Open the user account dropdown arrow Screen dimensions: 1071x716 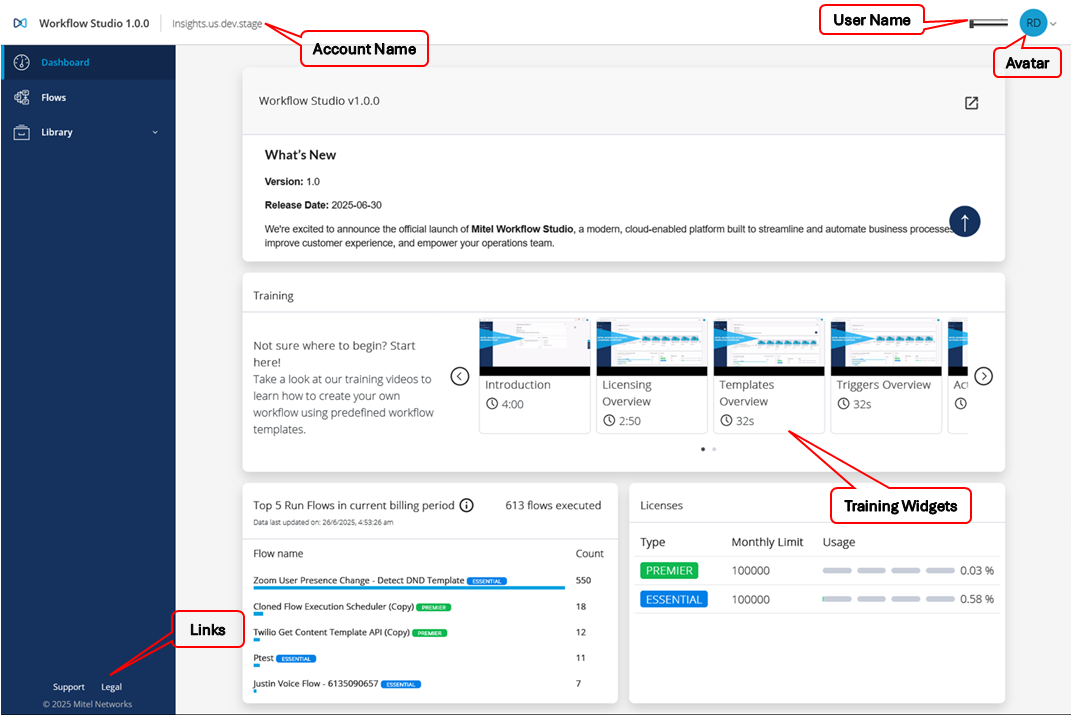coord(1053,24)
